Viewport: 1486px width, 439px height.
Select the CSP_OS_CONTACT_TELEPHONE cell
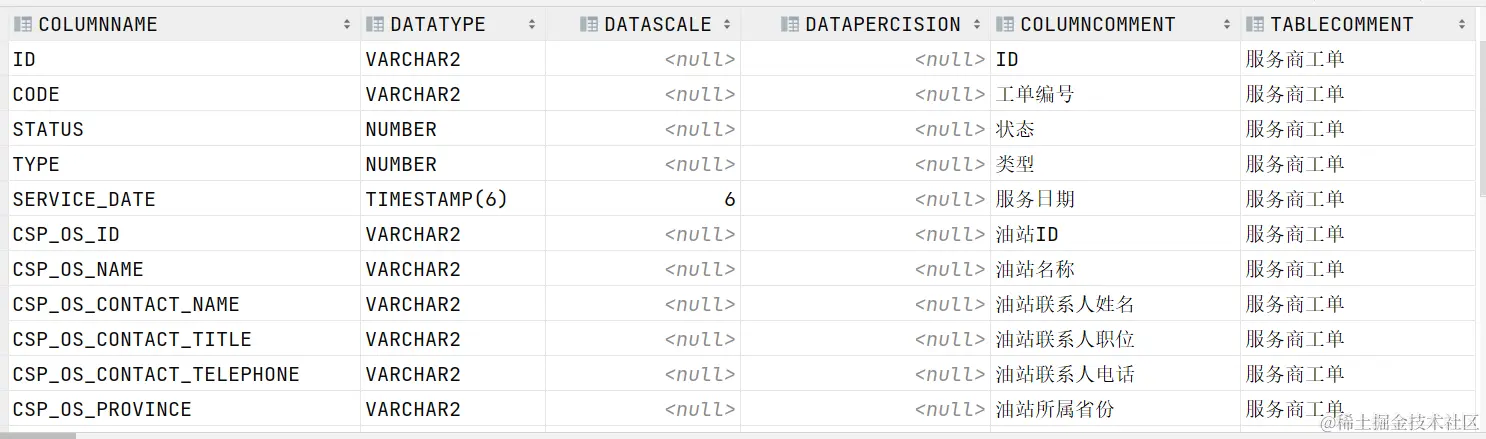tap(184, 374)
